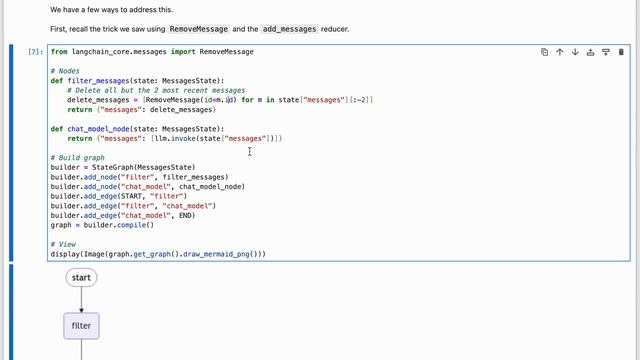Click the 'graph = builder.compile()' line
This screenshot has height=360, width=640.
[x=102, y=225]
